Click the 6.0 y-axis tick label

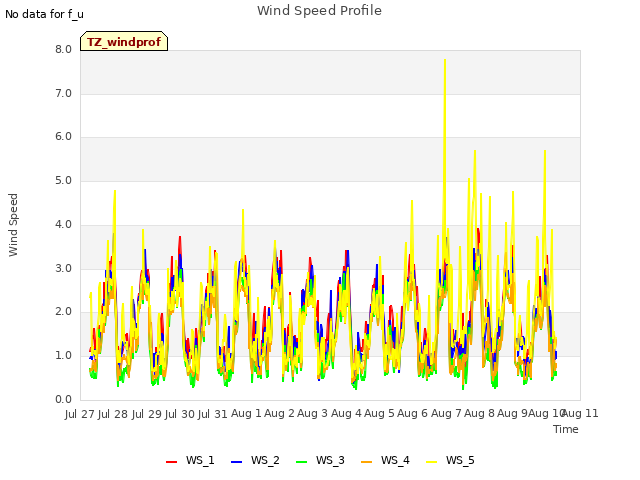[63, 137]
